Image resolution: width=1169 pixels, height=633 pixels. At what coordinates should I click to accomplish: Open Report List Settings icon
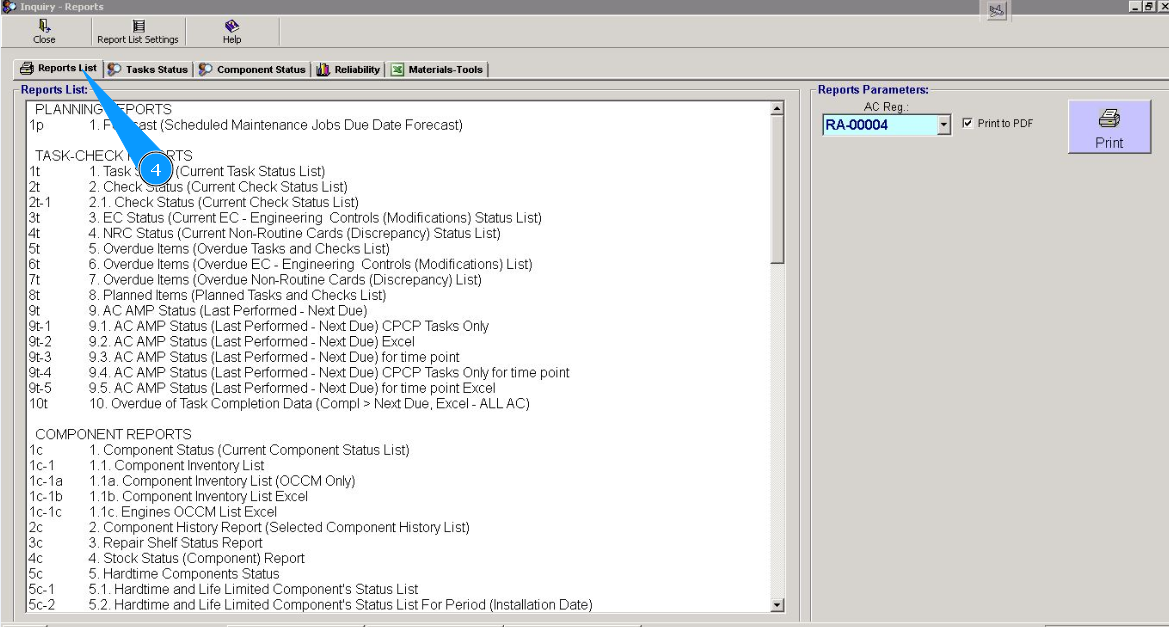coord(138,26)
